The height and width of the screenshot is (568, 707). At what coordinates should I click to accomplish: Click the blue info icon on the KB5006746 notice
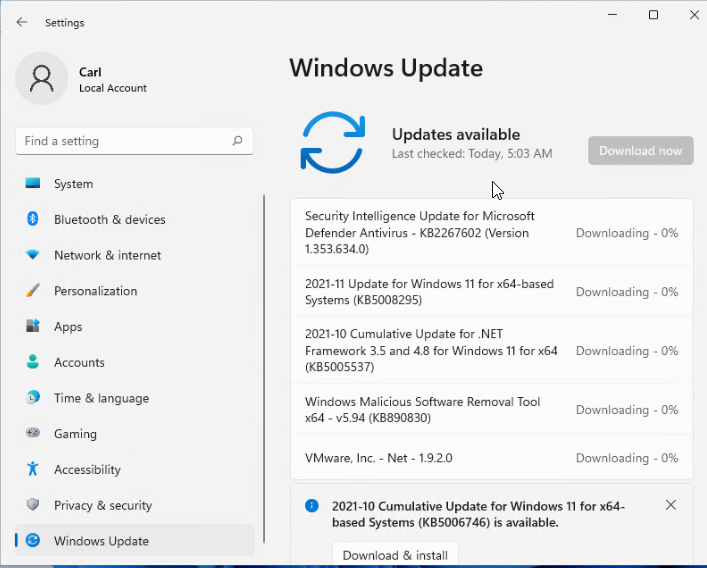[x=312, y=506]
